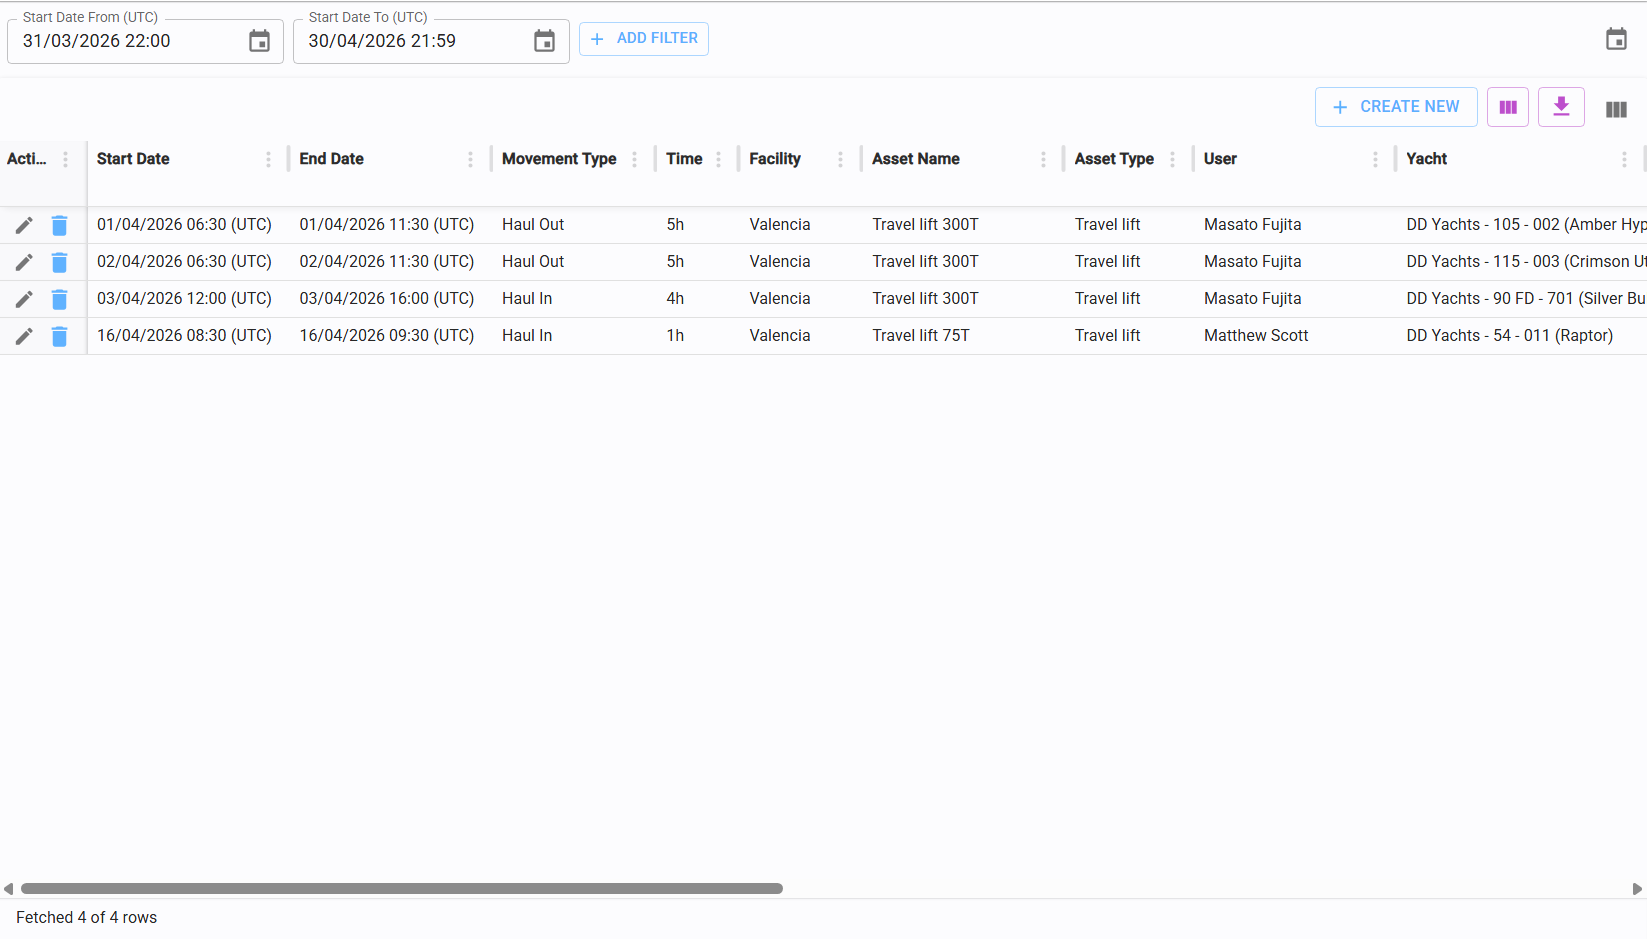
Task: Open the grey column chooser icon
Action: pyautogui.click(x=1615, y=109)
